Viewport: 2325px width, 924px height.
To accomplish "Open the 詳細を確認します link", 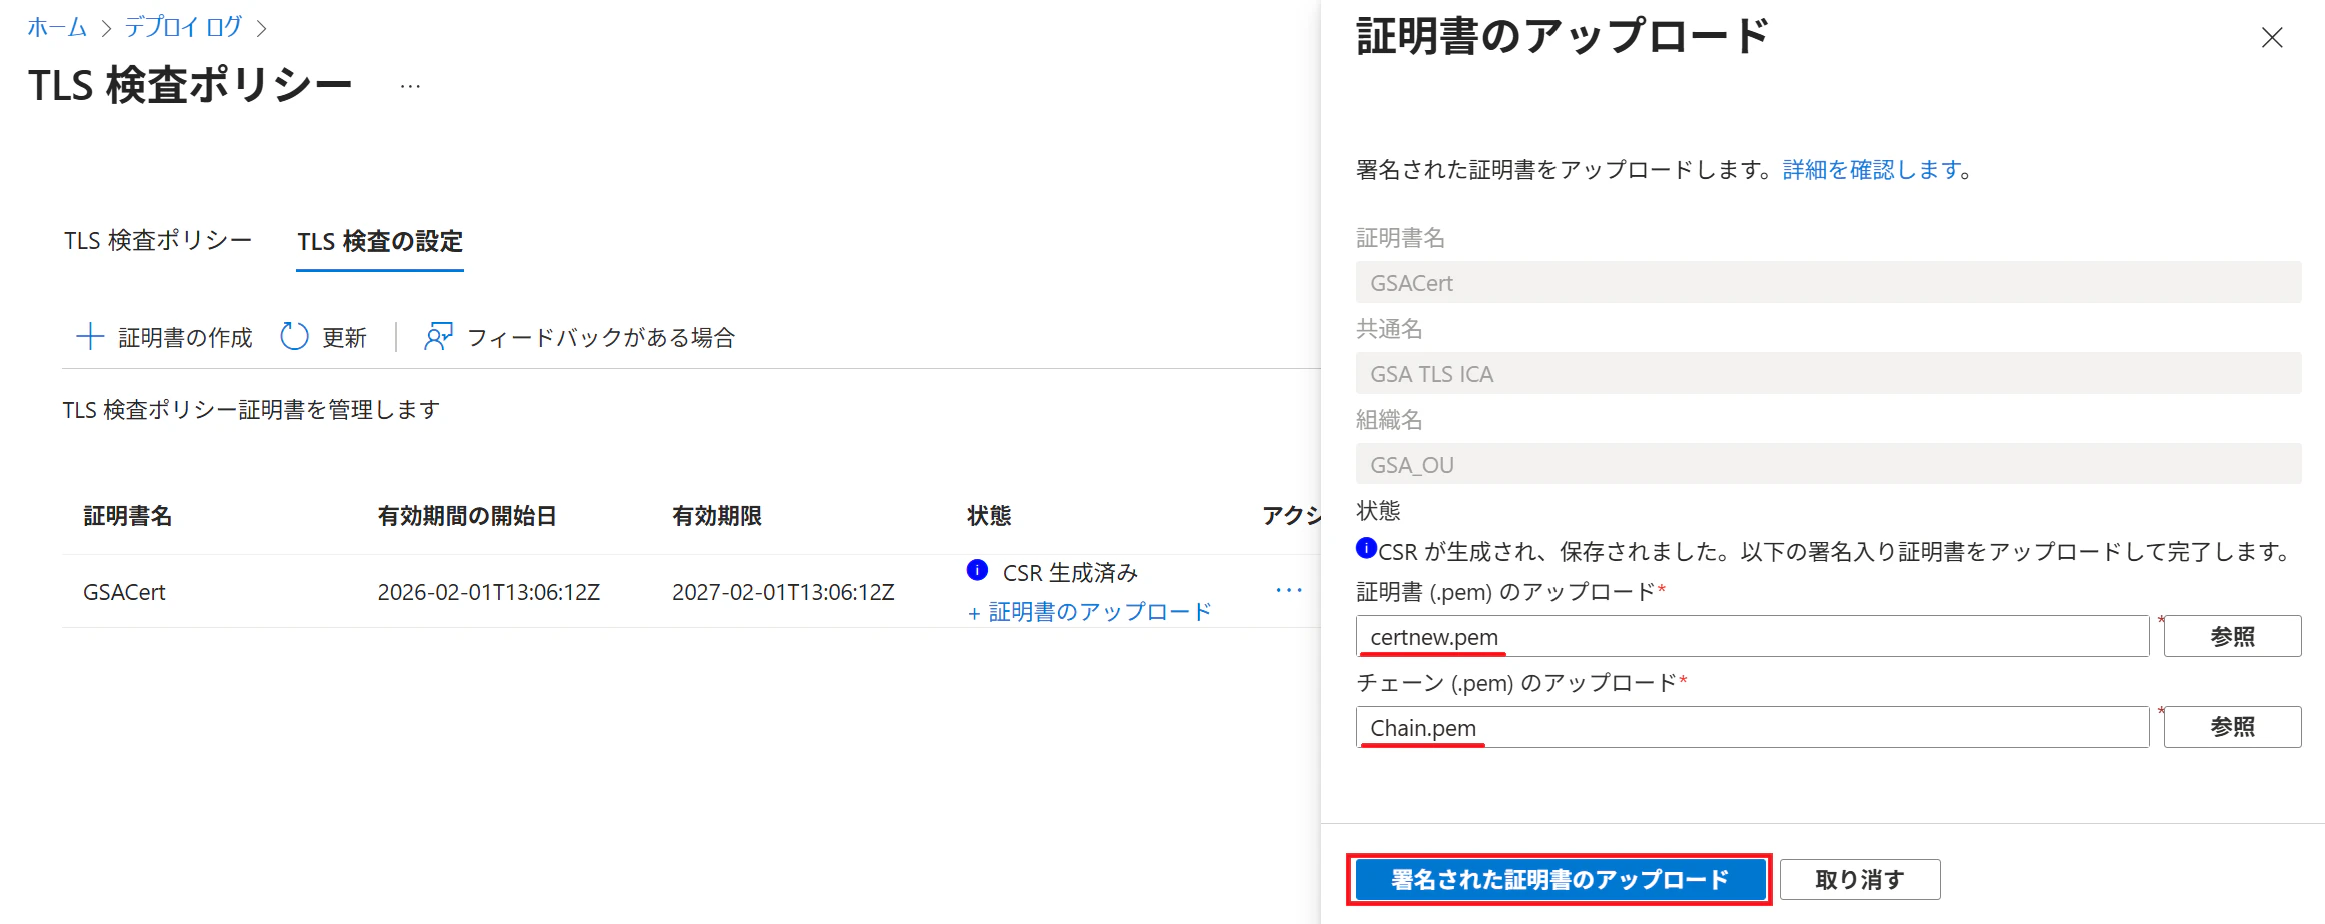I will [x=1871, y=170].
